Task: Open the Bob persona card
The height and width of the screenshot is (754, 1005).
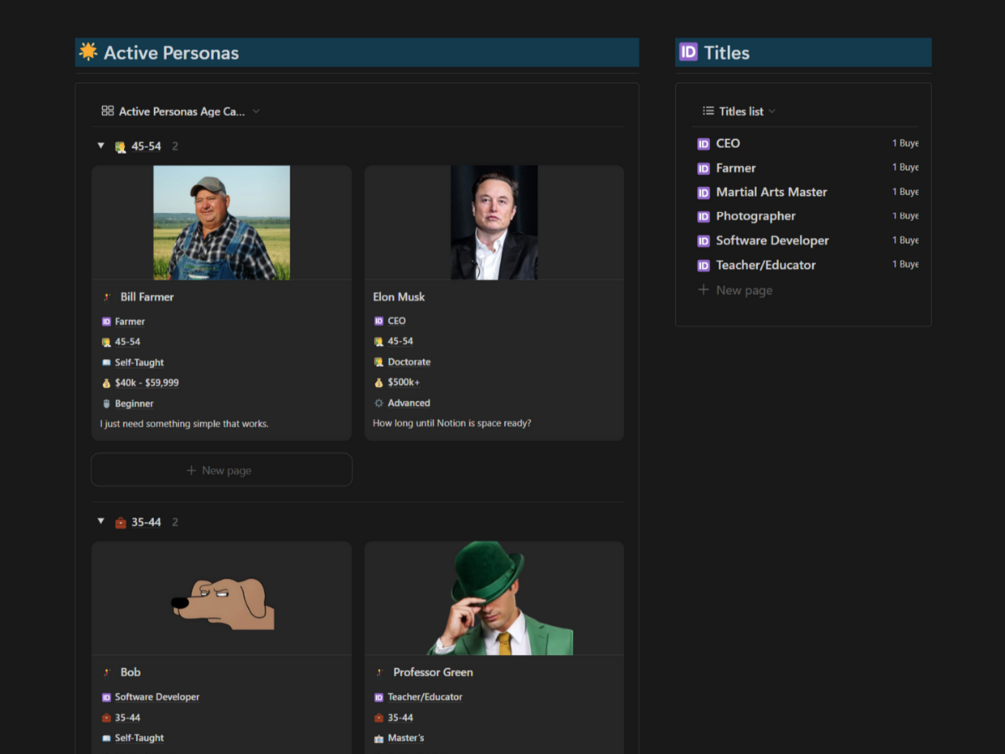Action: [222, 648]
